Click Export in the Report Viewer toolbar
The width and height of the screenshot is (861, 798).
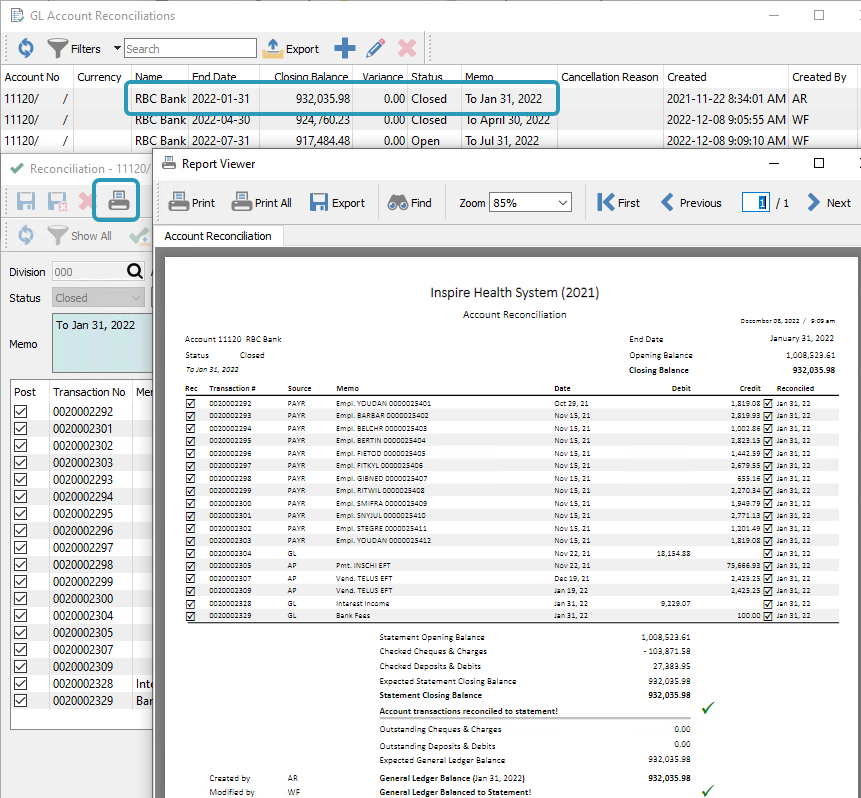point(337,203)
